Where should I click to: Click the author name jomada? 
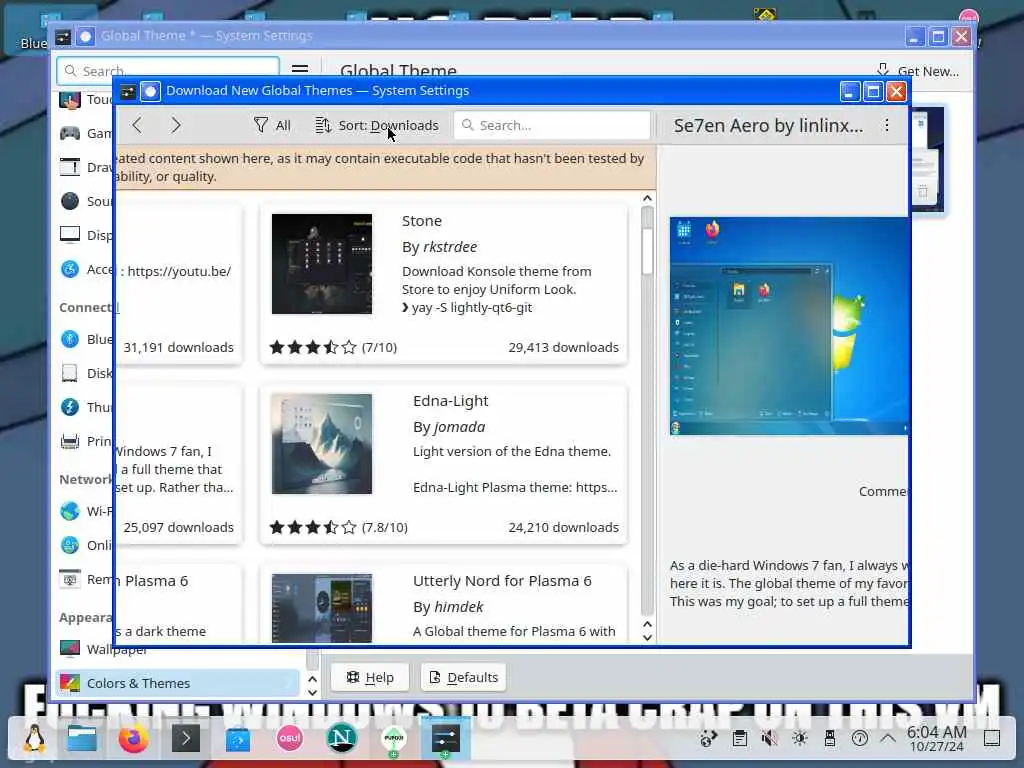coord(459,426)
